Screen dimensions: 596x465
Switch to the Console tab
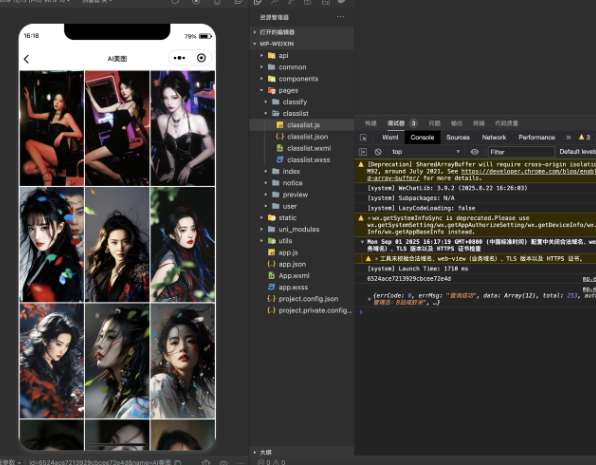tap(422, 137)
